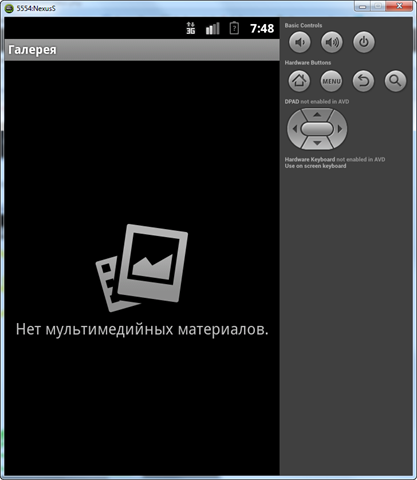417x480 pixels.
Task: Close the emulator window
Action: [x=400, y=6]
